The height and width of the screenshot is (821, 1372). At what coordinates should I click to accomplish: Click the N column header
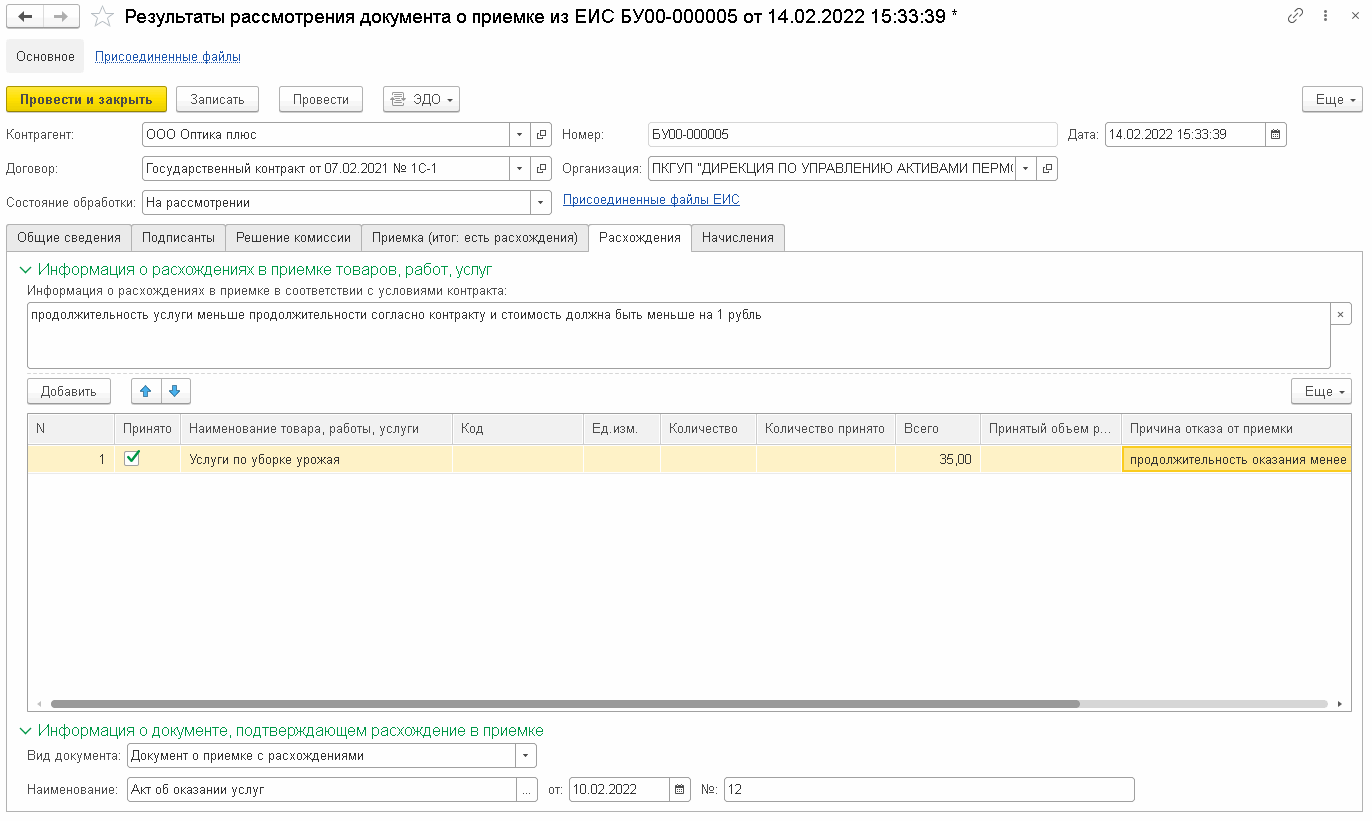(x=70, y=428)
